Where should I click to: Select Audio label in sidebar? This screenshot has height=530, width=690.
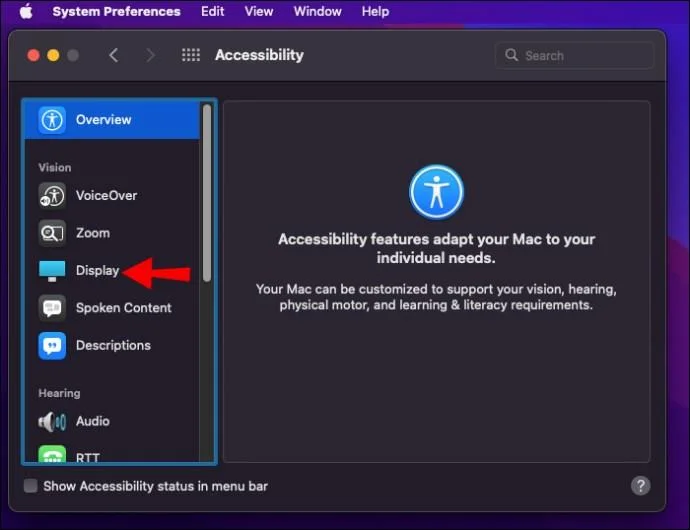(x=92, y=421)
